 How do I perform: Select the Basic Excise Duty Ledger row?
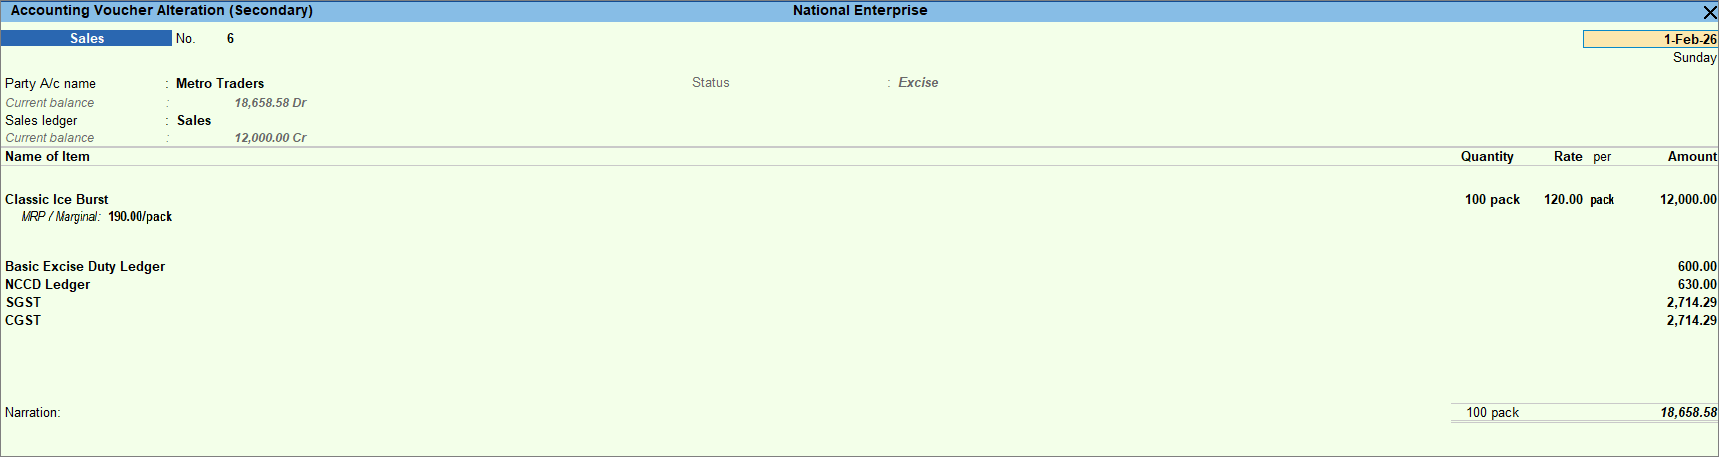click(x=85, y=267)
